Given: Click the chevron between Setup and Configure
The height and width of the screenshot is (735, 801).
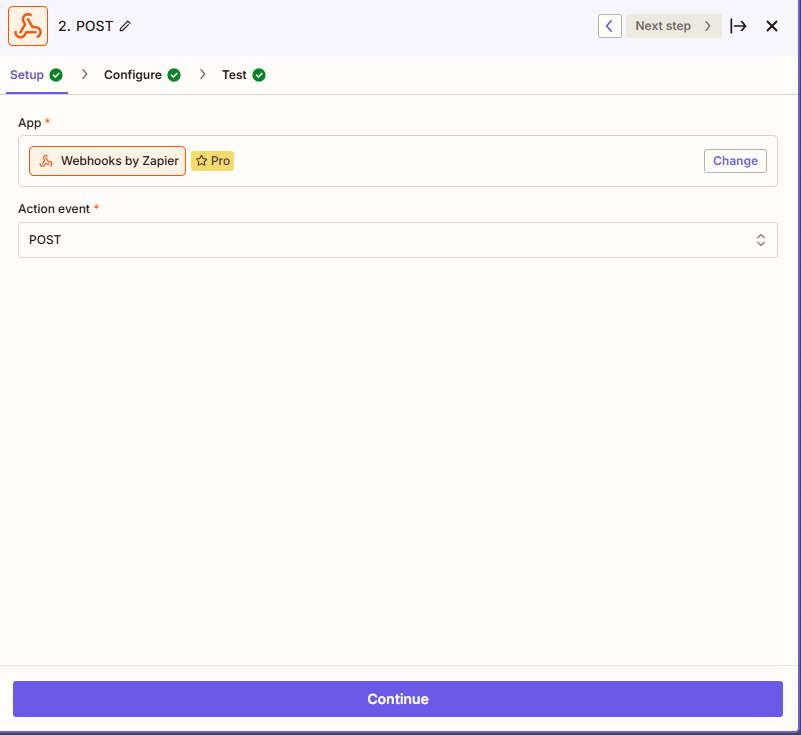Looking at the screenshot, I should (x=85, y=75).
